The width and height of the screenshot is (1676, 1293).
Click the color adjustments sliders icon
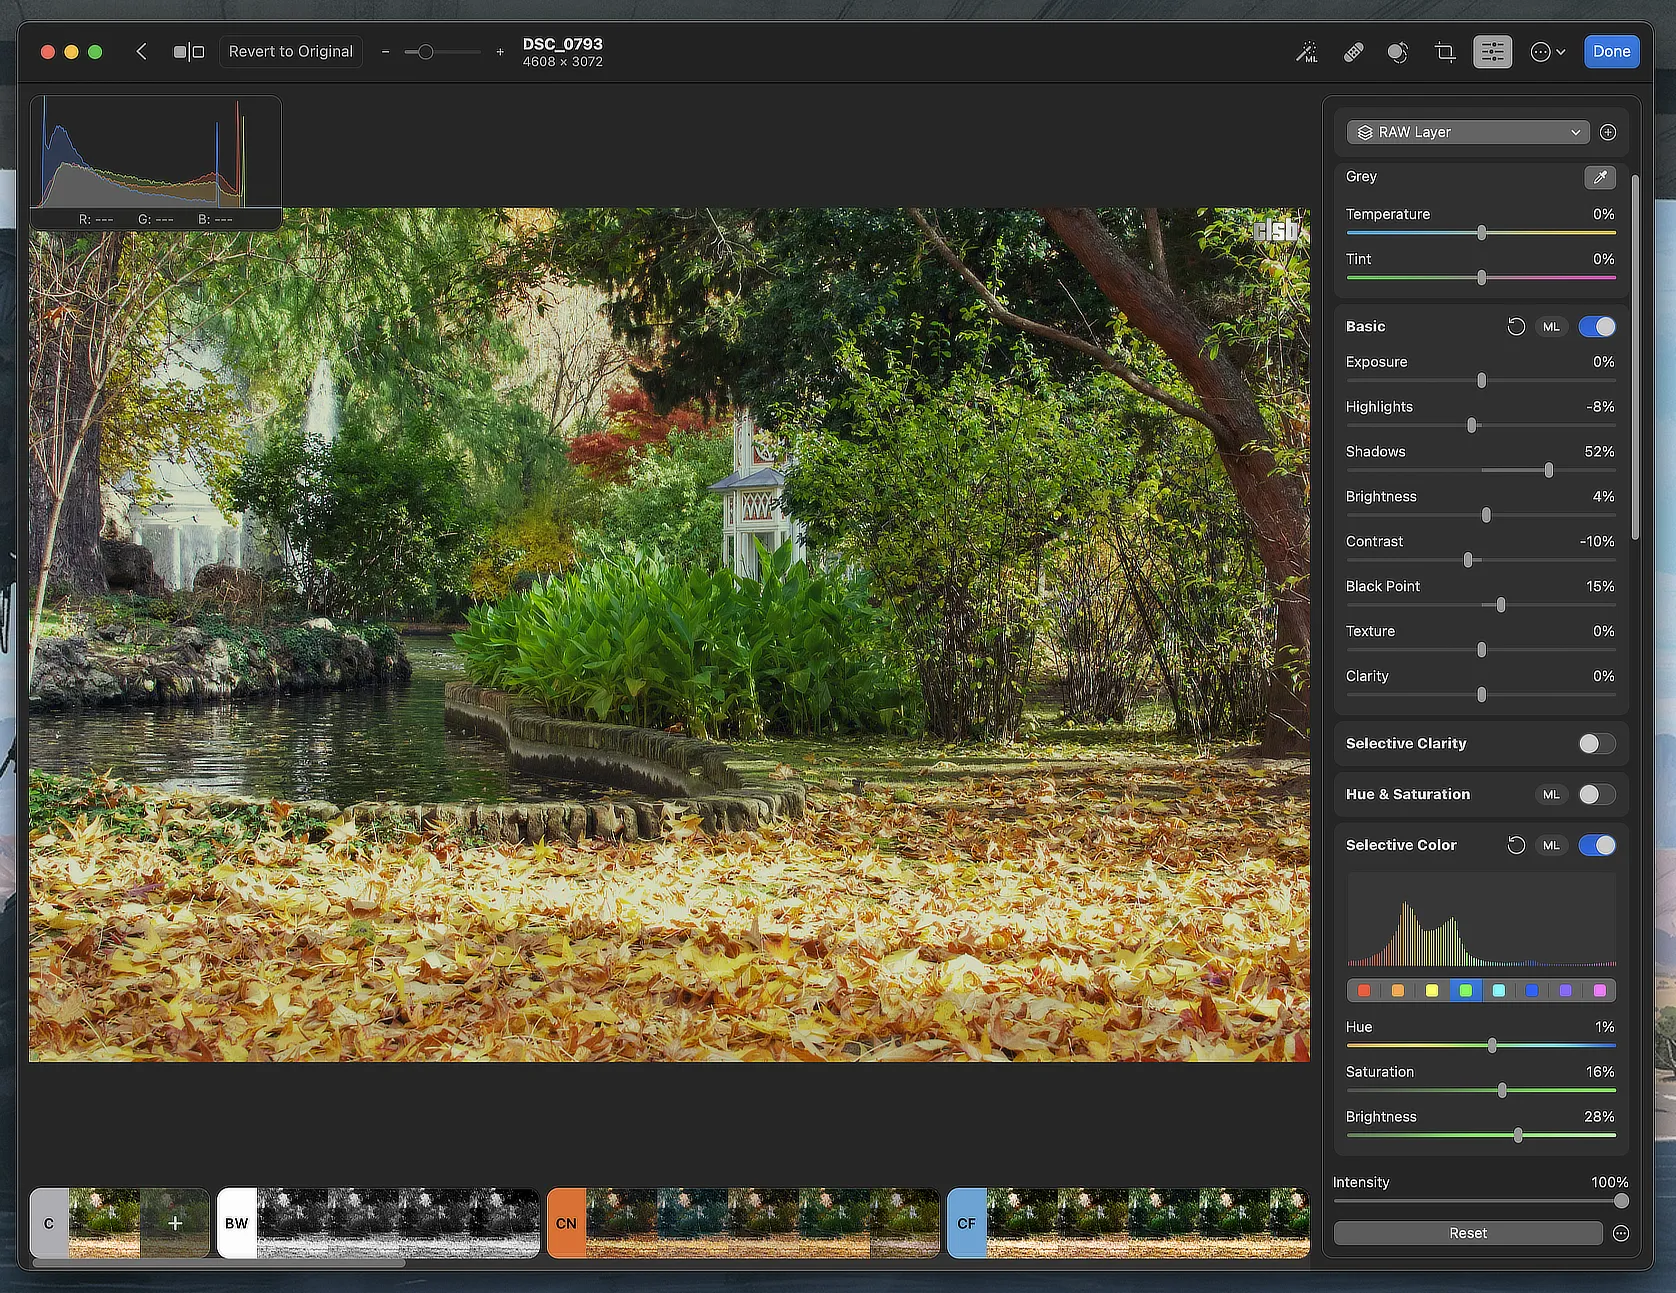tap(1492, 52)
